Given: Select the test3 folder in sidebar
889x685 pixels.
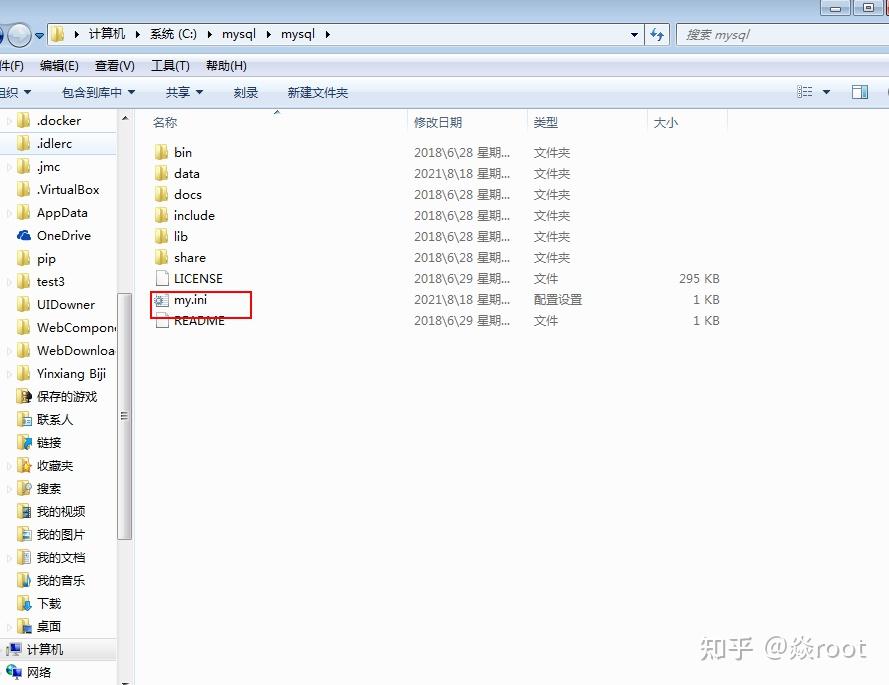Looking at the screenshot, I should click(x=50, y=281).
